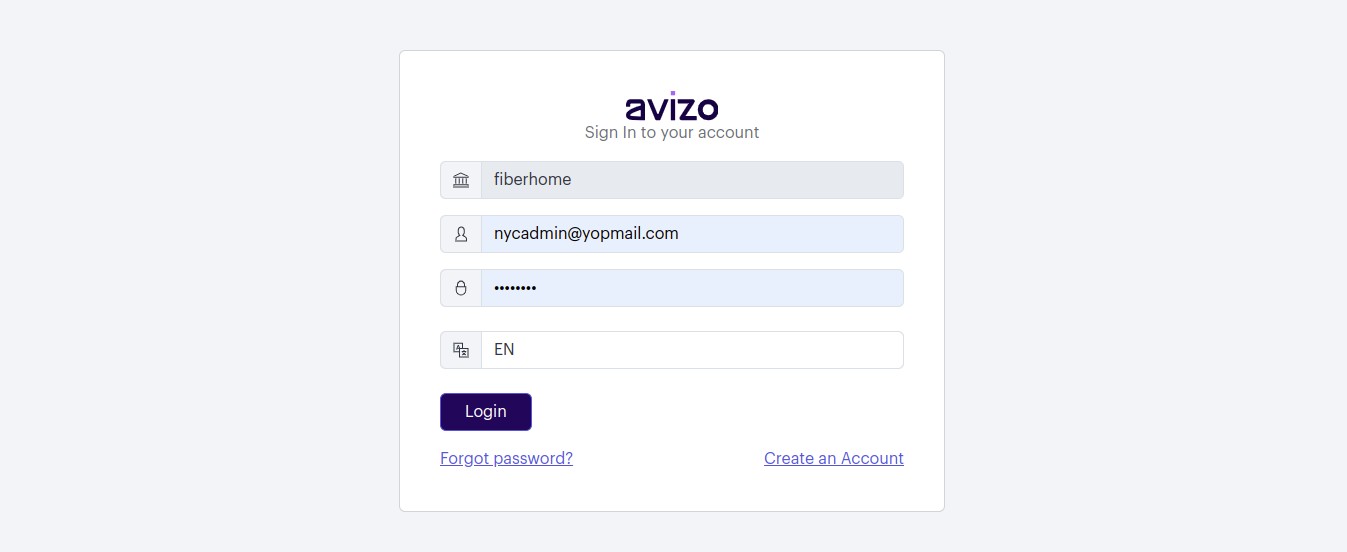Screen dimensions: 1347x552
Task: Focus the masked password field
Action: pyautogui.click(x=692, y=288)
